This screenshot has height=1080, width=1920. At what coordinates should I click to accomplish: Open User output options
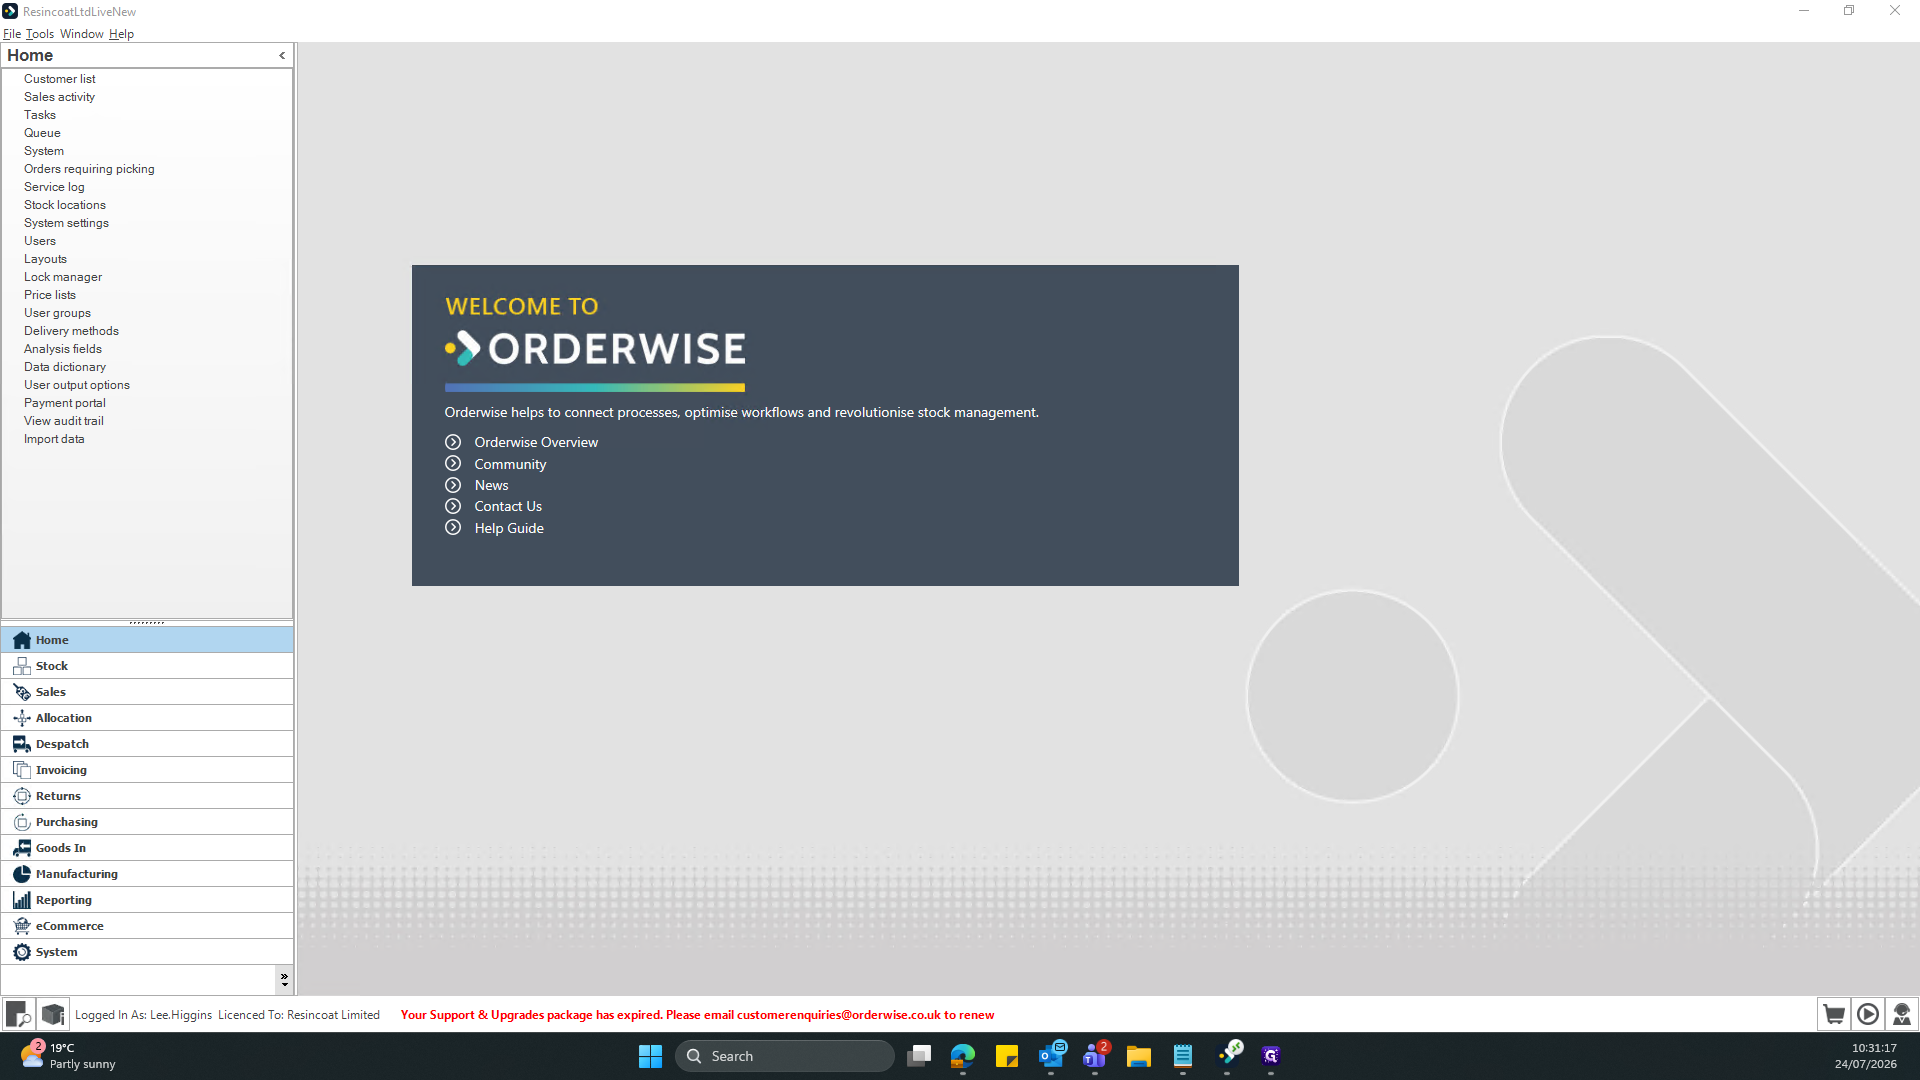(77, 385)
